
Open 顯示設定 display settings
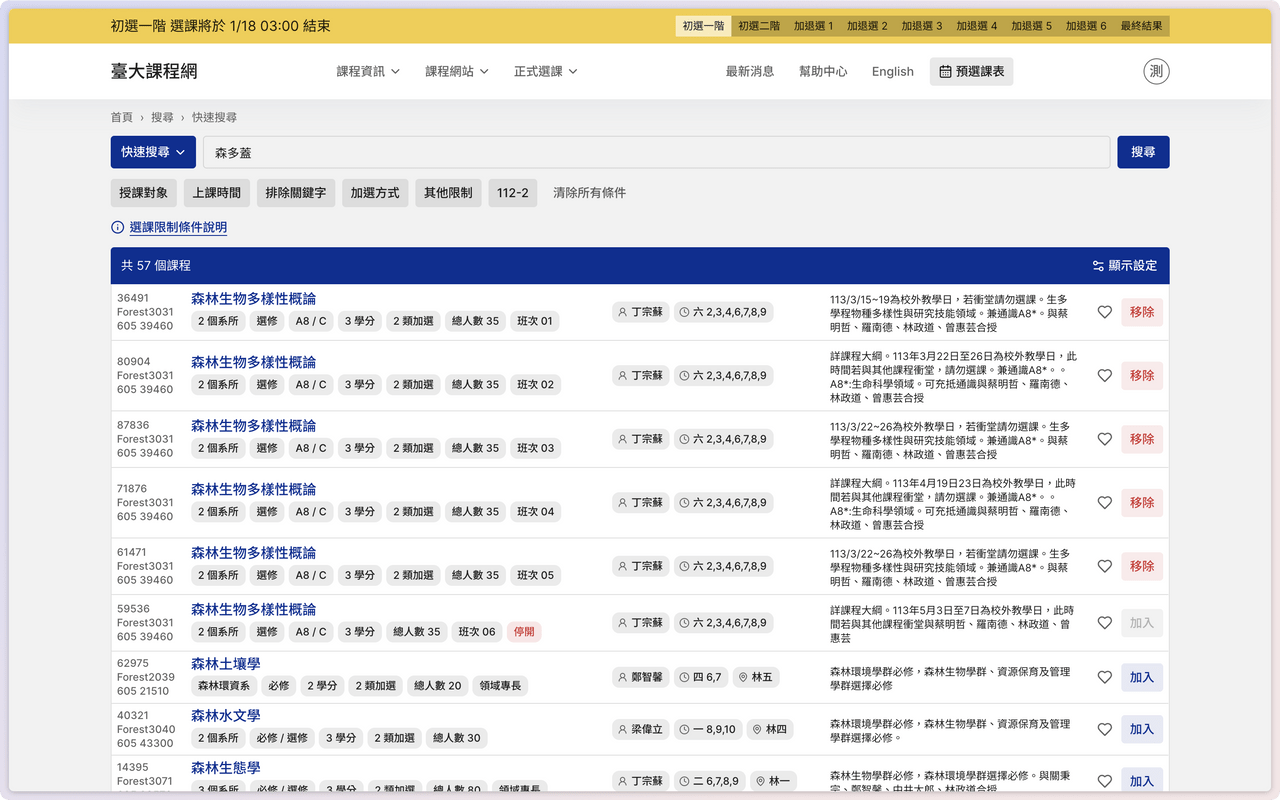(x=1124, y=266)
